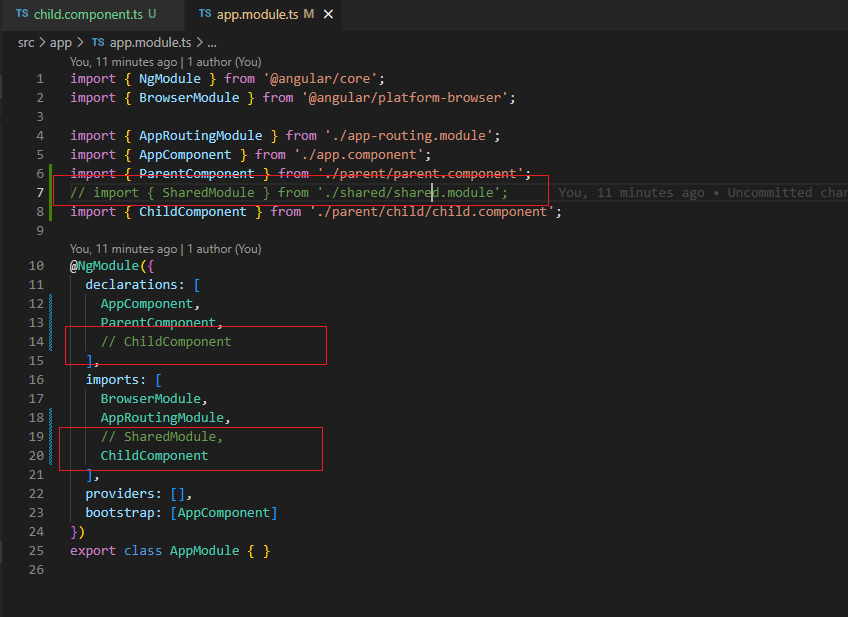Close the app.module.ts tab
This screenshot has height=617, width=849.
(327, 14)
